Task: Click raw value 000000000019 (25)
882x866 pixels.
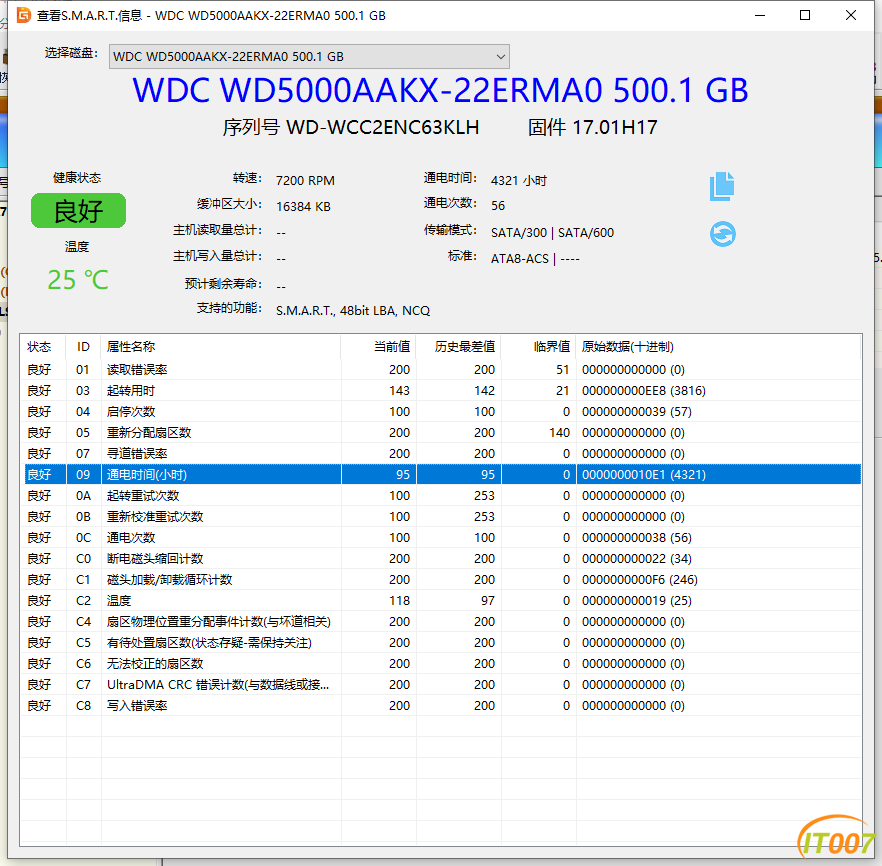Action: coord(637,601)
